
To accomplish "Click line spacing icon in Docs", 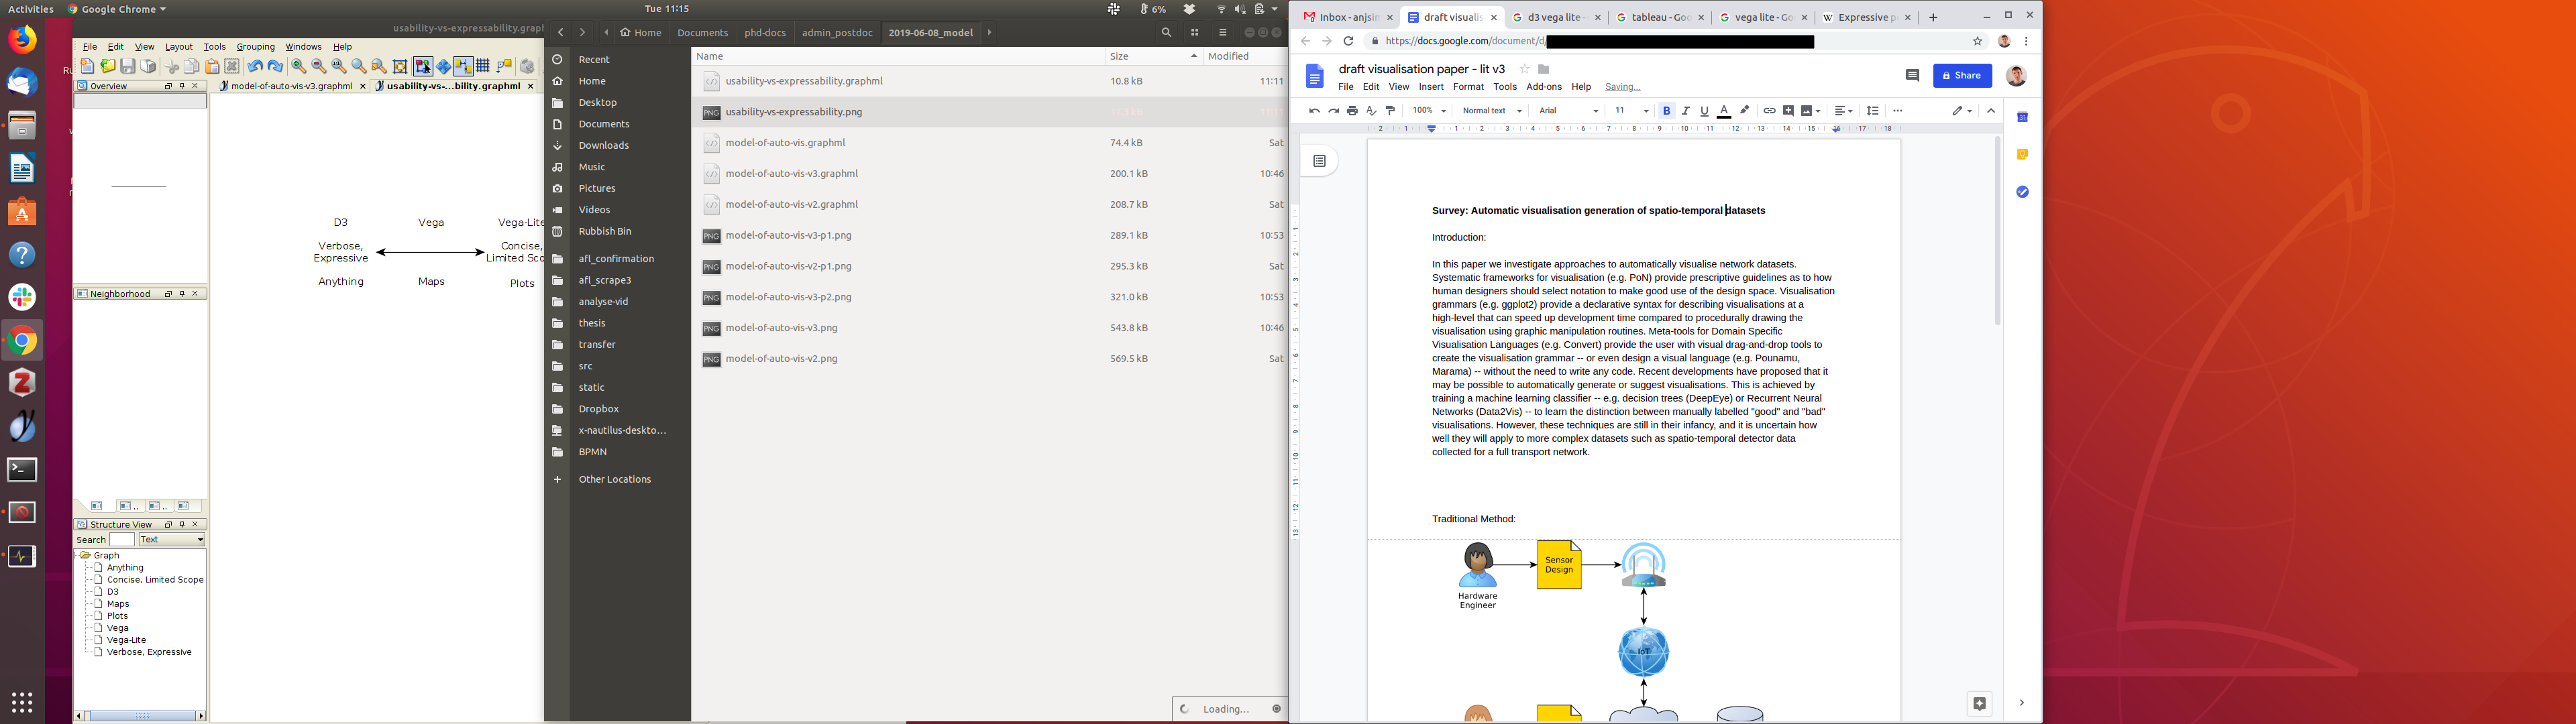I will coord(1872,111).
